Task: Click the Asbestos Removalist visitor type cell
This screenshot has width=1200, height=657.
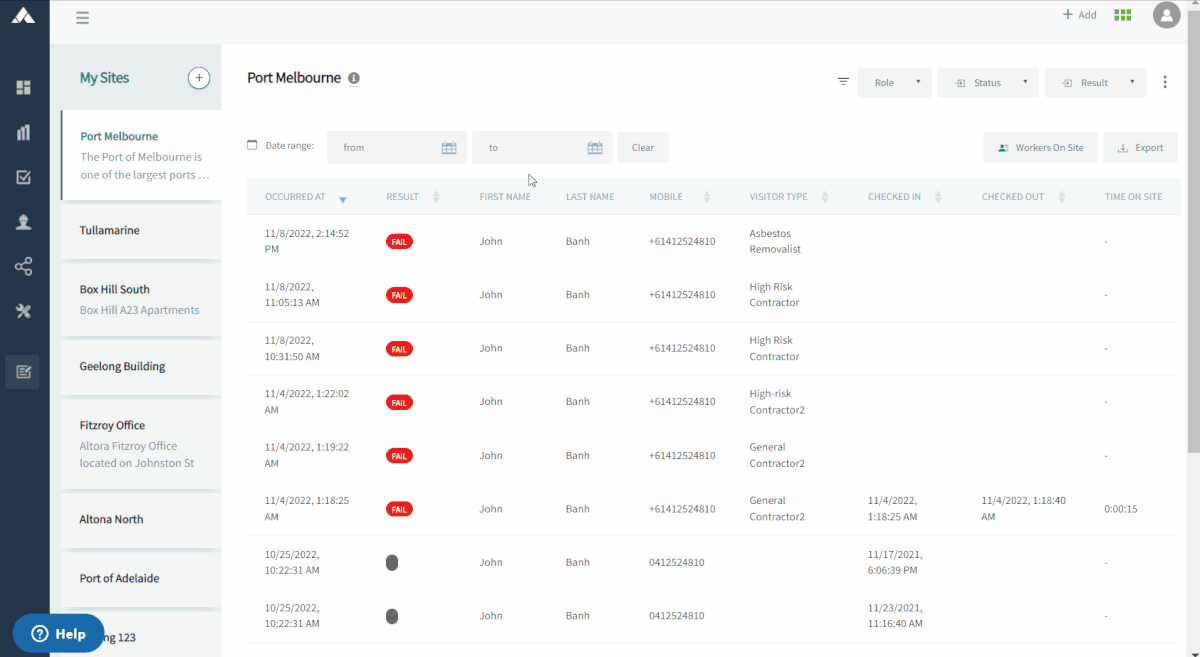Action: (x=775, y=241)
